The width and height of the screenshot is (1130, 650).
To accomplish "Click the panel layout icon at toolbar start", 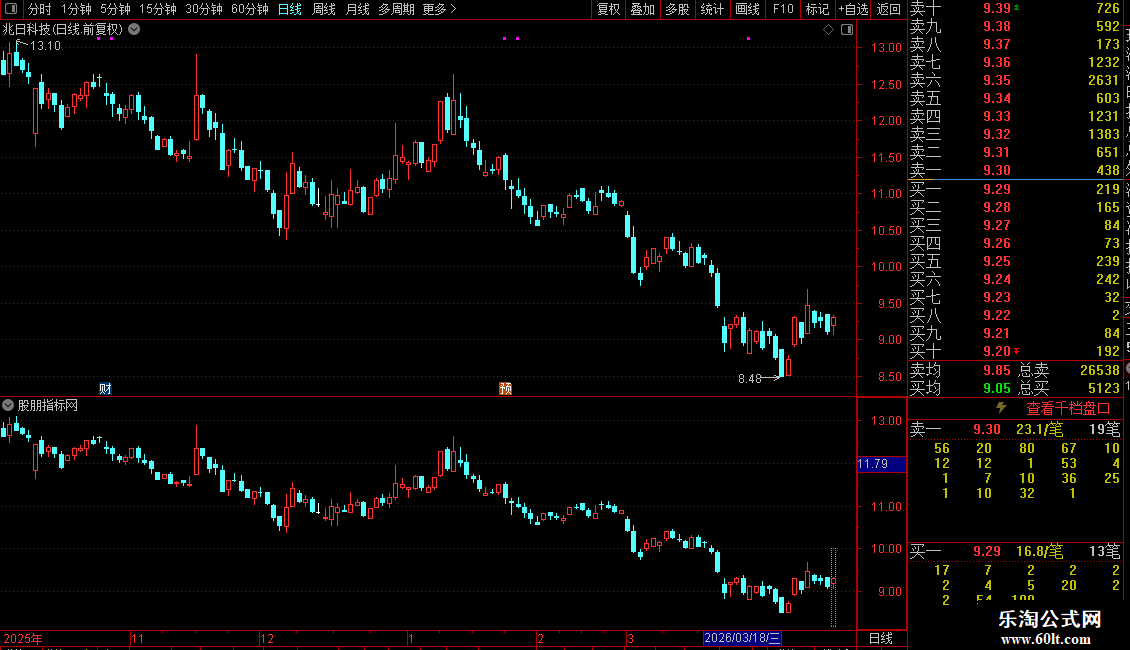I will 11,9.
